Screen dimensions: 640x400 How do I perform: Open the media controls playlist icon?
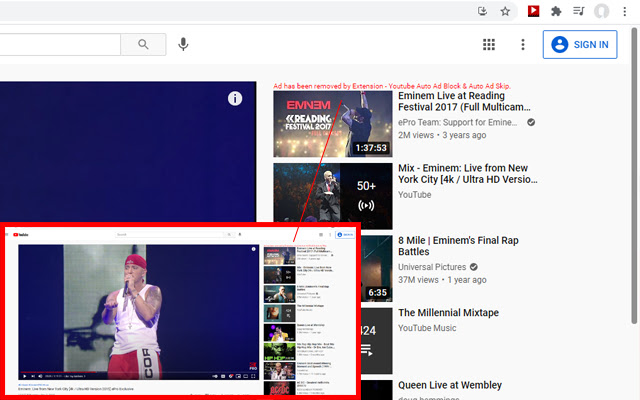pyautogui.click(x=578, y=12)
